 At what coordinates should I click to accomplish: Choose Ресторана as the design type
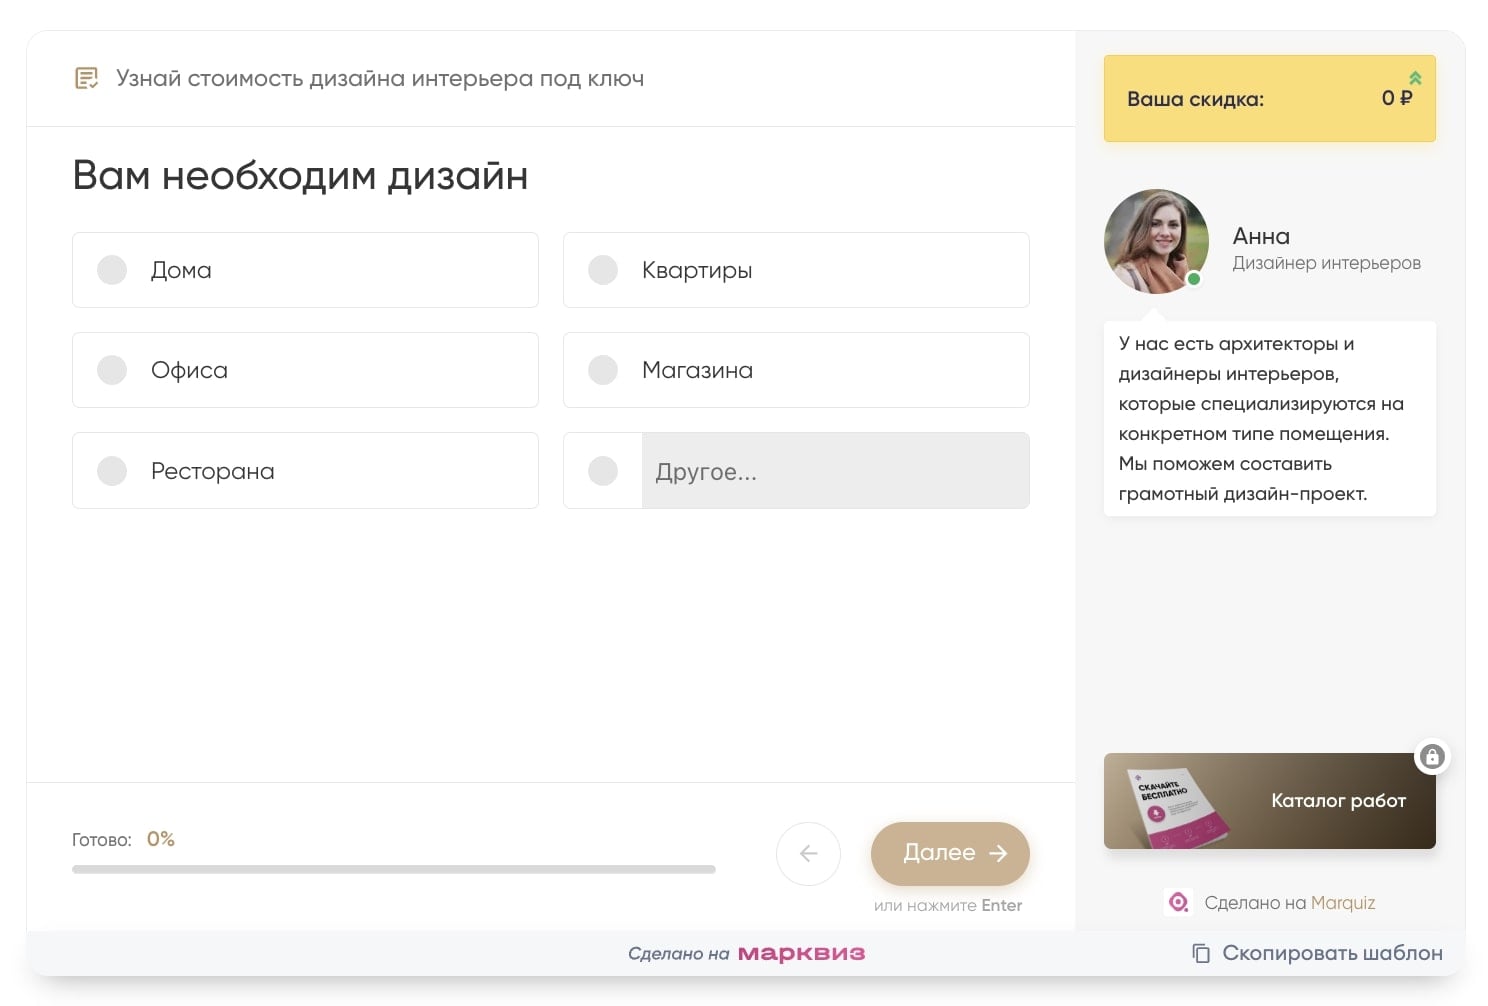pyautogui.click(x=112, y=471)
